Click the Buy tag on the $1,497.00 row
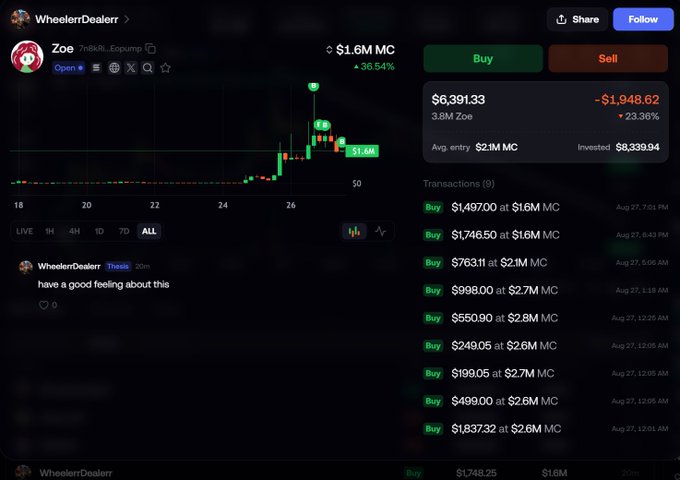This screenshot has height=480, width=680. point(433,207)
